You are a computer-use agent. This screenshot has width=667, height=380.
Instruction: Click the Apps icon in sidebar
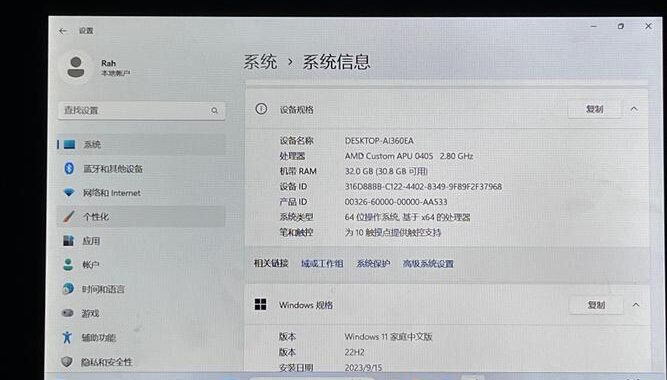[x=68, y=241]
